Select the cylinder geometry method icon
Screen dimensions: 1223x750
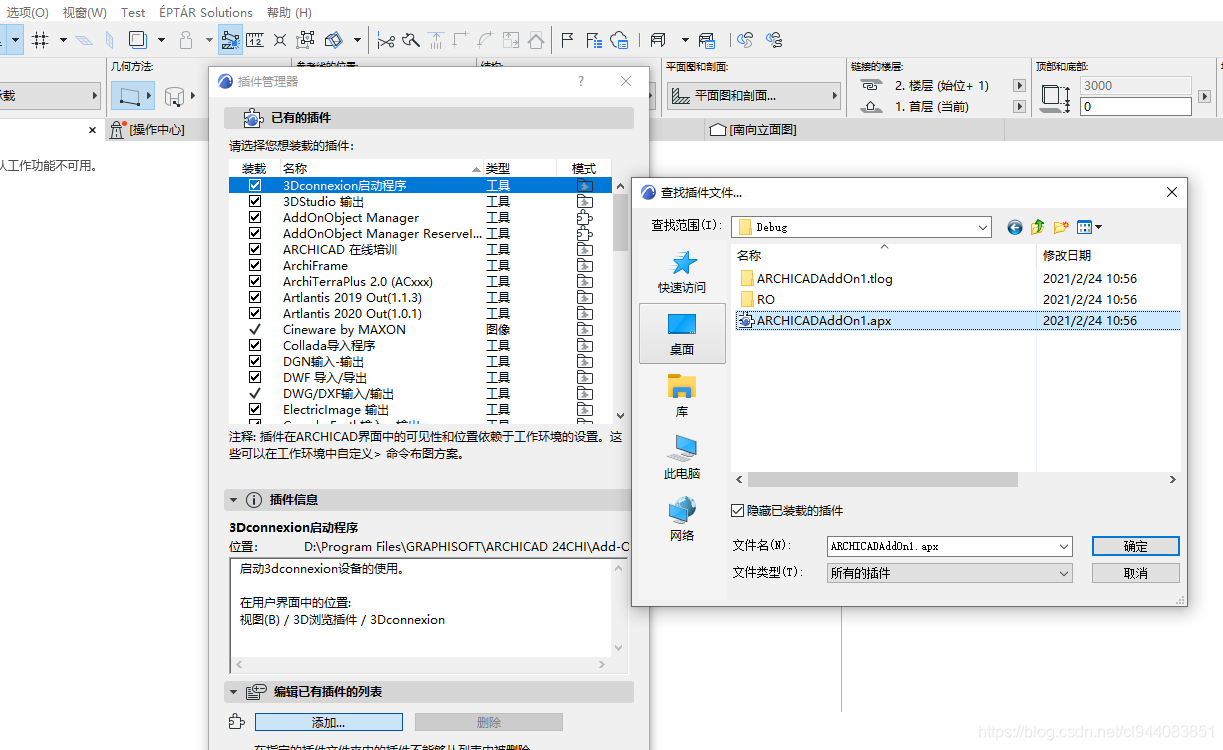pos(173,96)
